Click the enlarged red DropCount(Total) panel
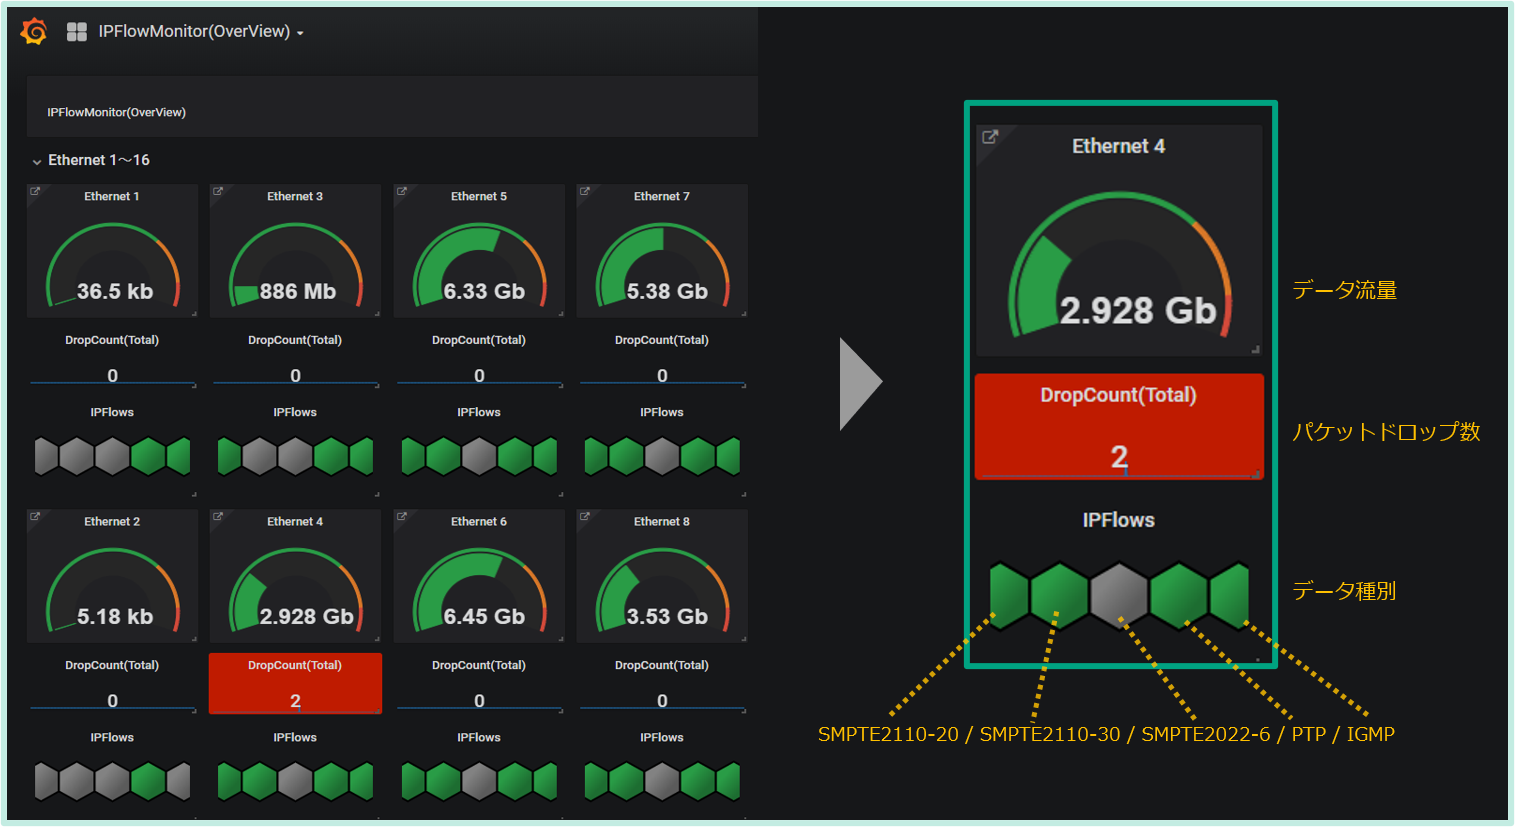This screenshot has width=1515, height=827. (x=1118, y=427)
